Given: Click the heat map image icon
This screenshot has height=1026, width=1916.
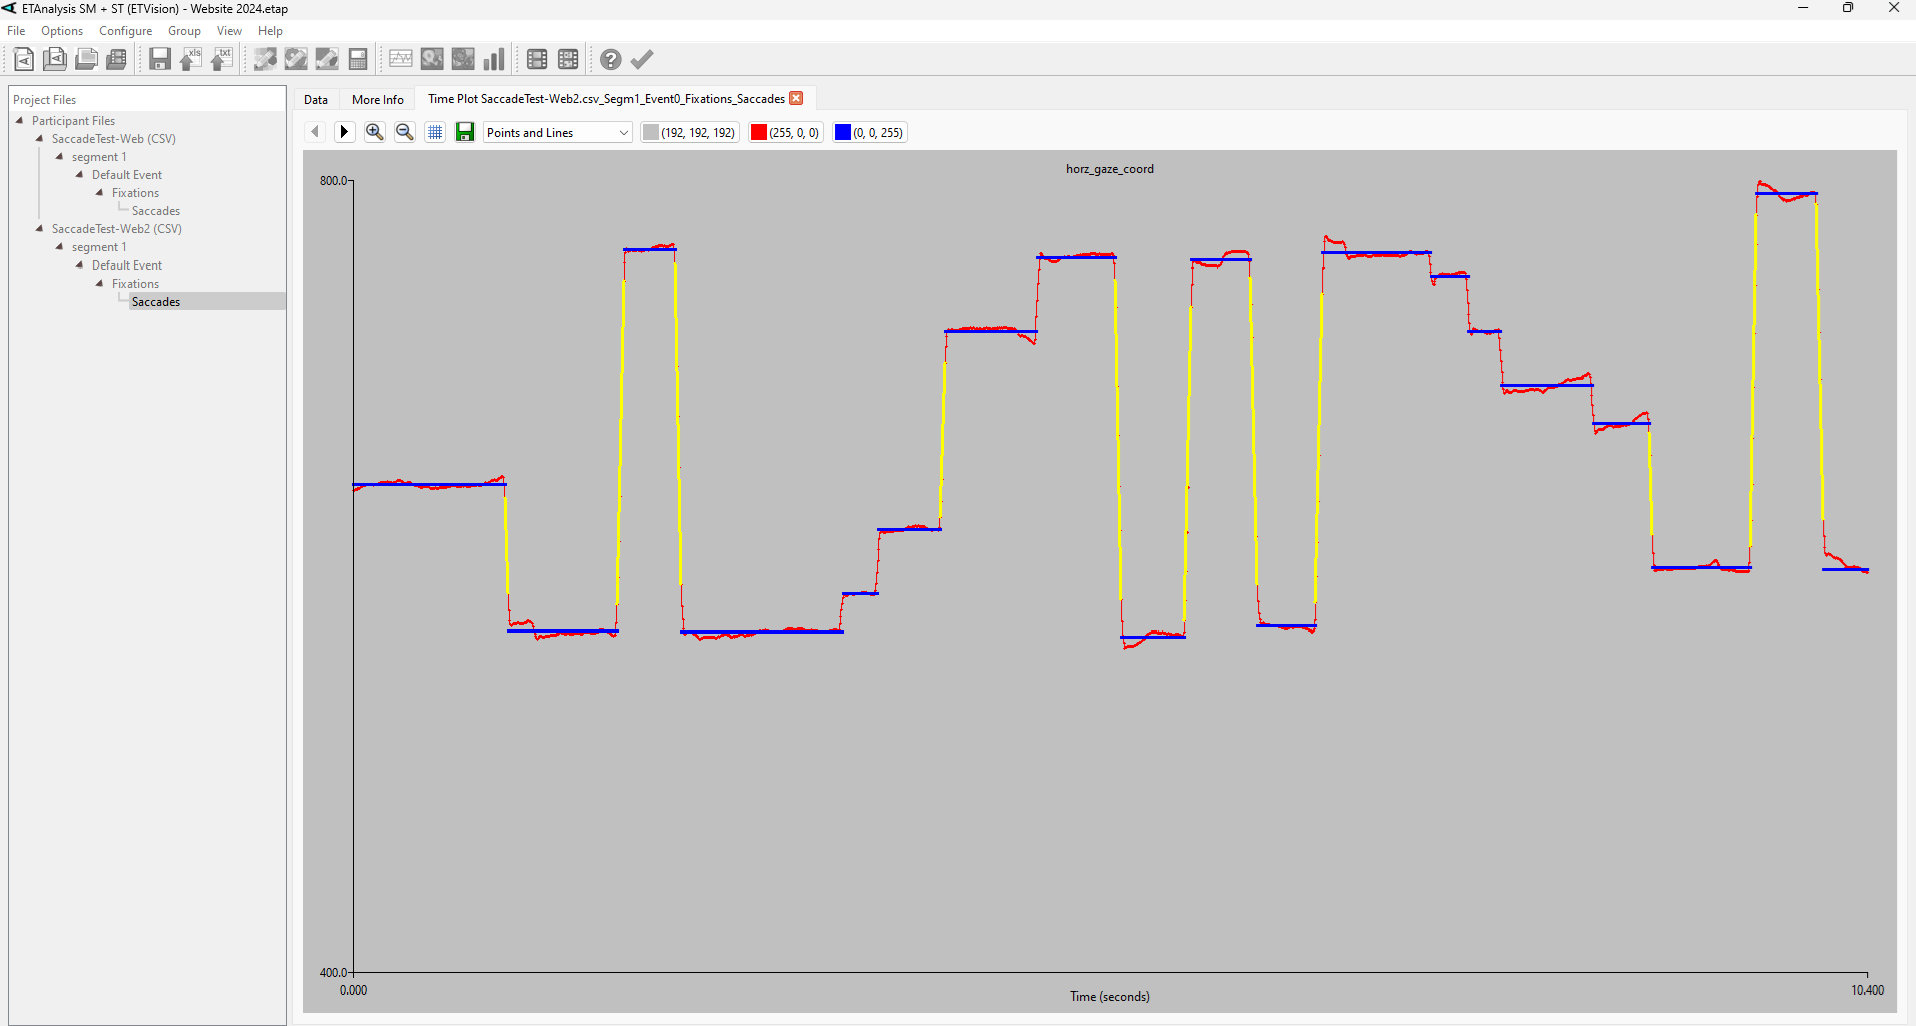Looking at the screenshot, I should point(463,59).
